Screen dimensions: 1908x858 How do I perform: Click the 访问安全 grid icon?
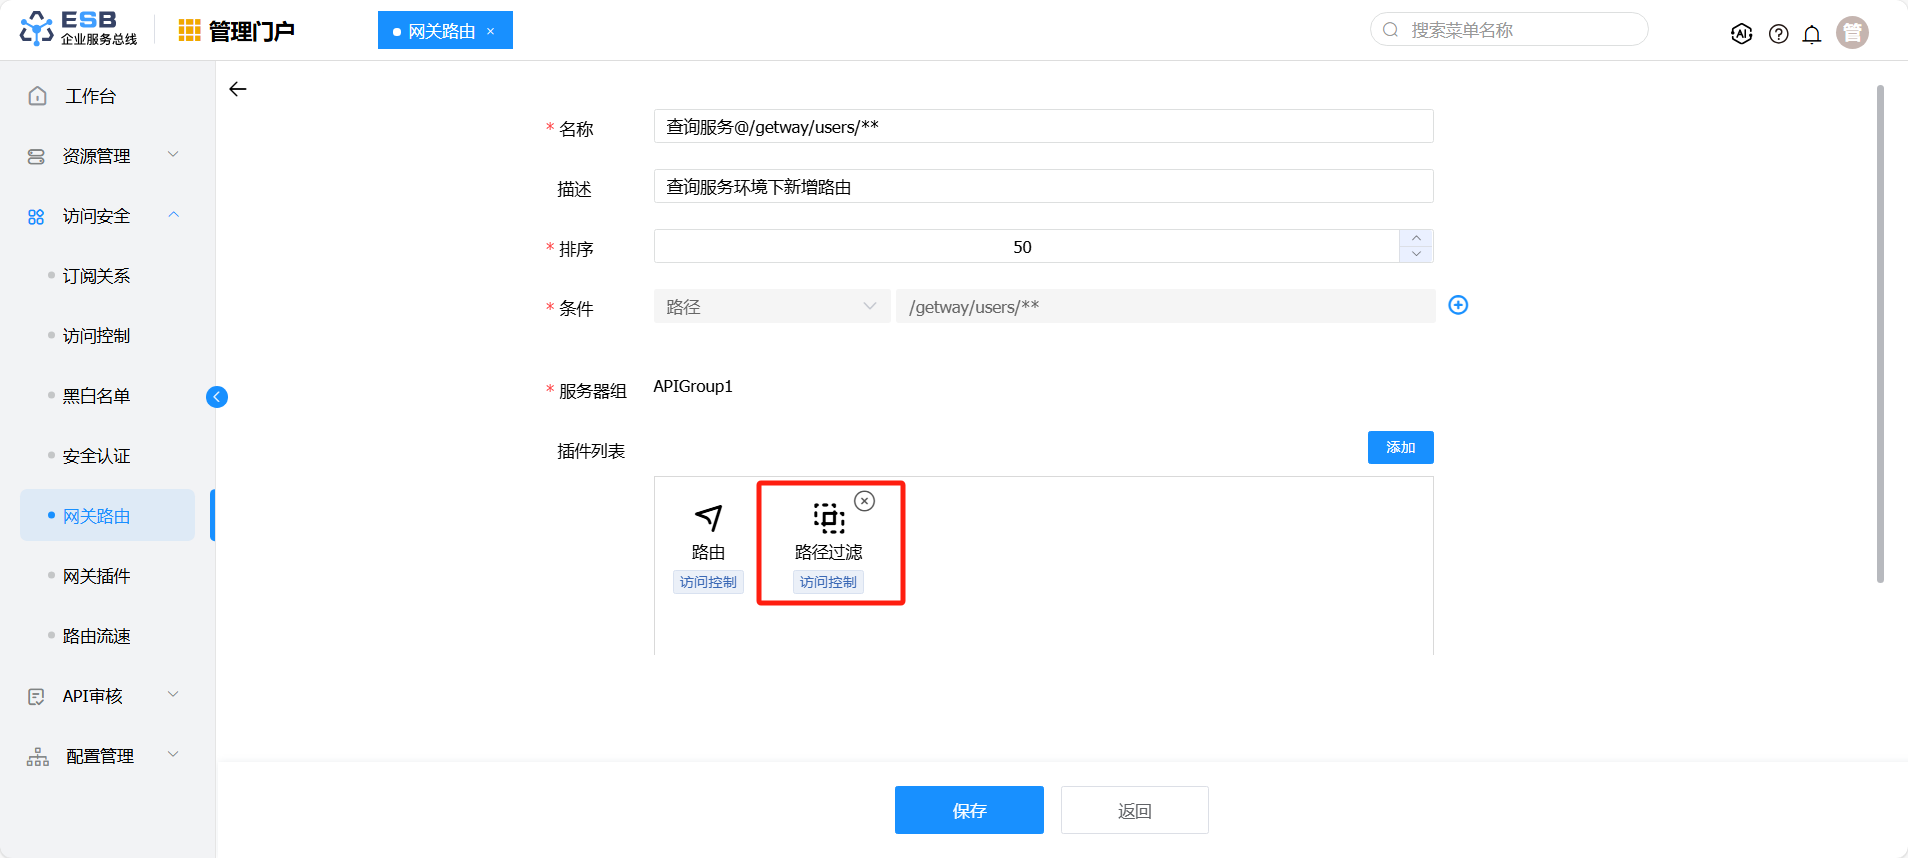coord(36,217)
